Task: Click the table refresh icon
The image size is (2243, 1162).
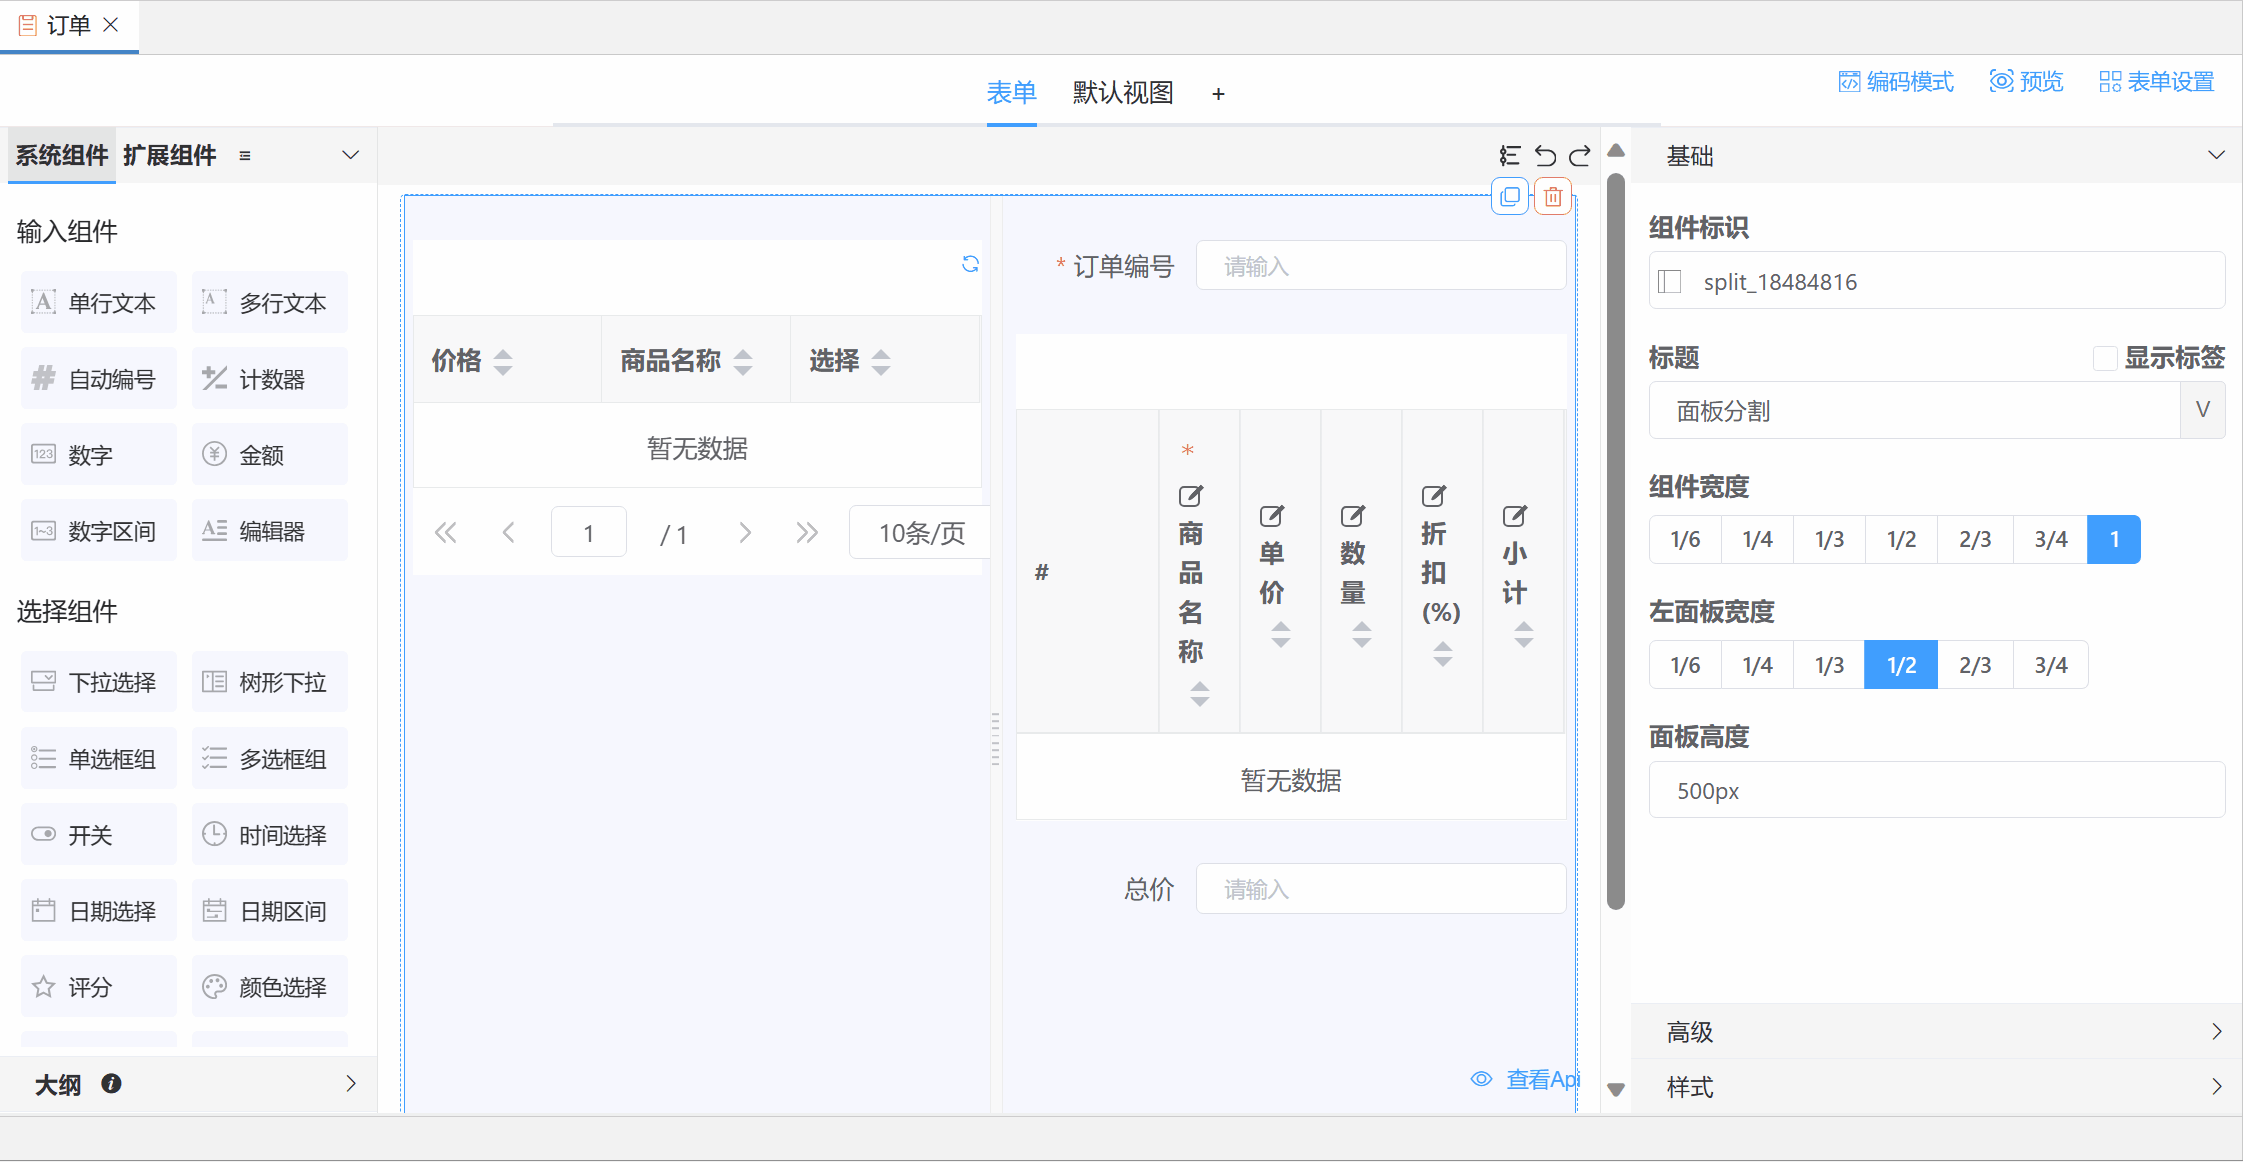Action: 970,264
